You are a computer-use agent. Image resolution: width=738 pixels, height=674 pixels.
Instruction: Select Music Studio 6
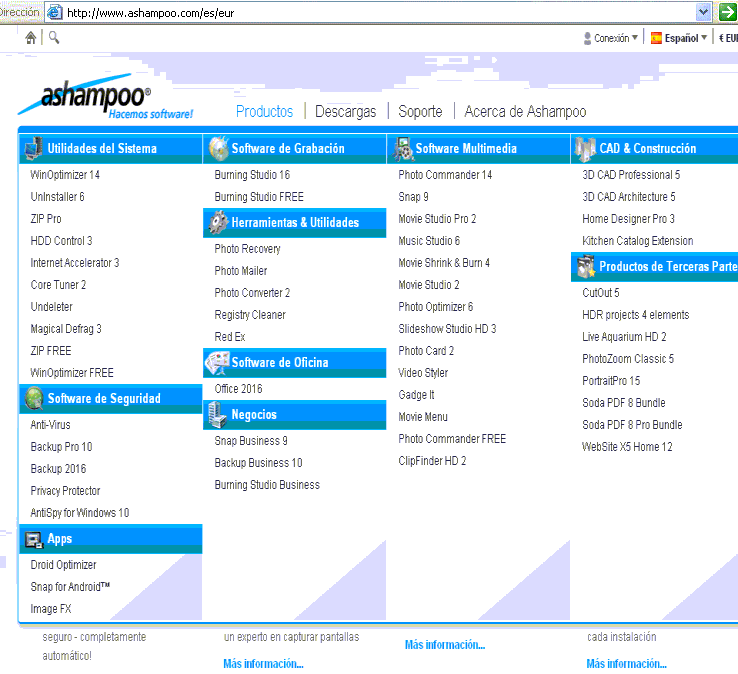pyautogui.click(x=429, y=241)
